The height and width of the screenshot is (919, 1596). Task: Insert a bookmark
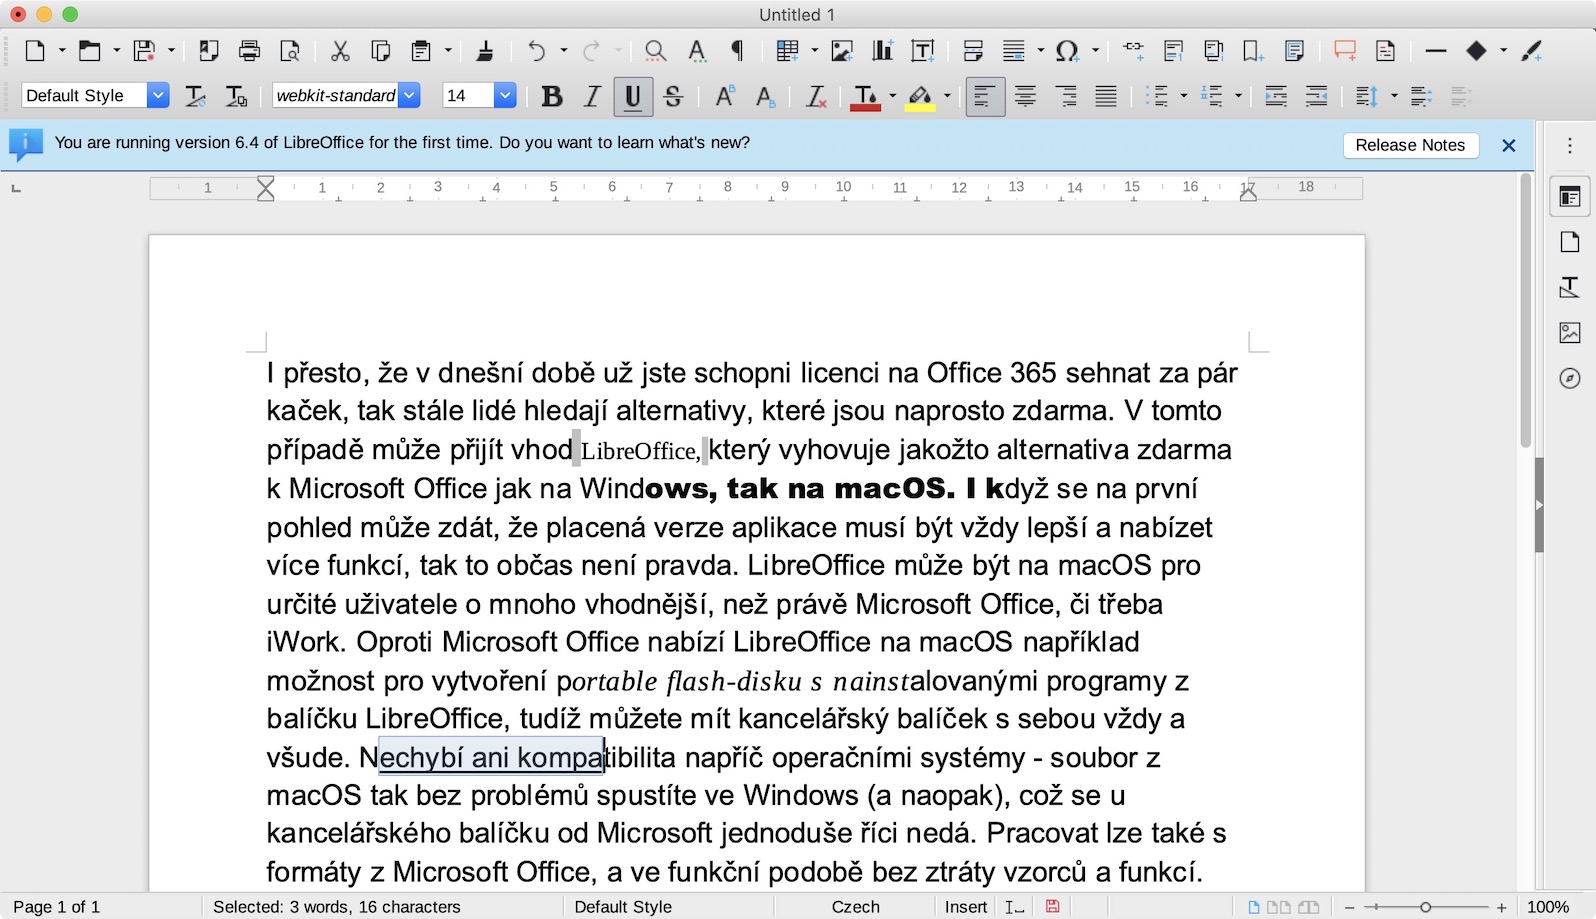1253,51
